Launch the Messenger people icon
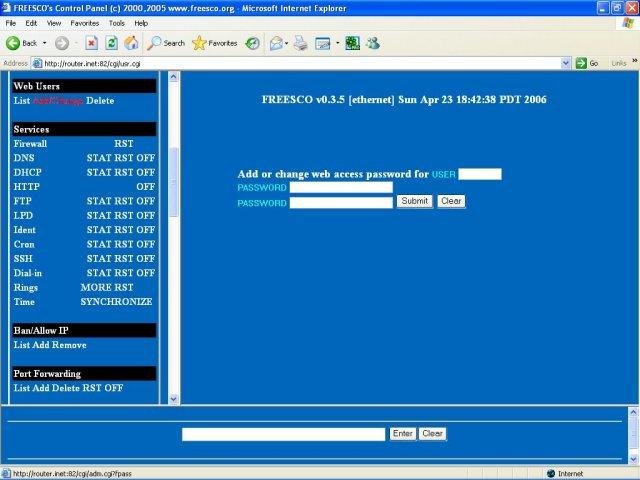Screen dimensions: 640x480 coord(373,43)
